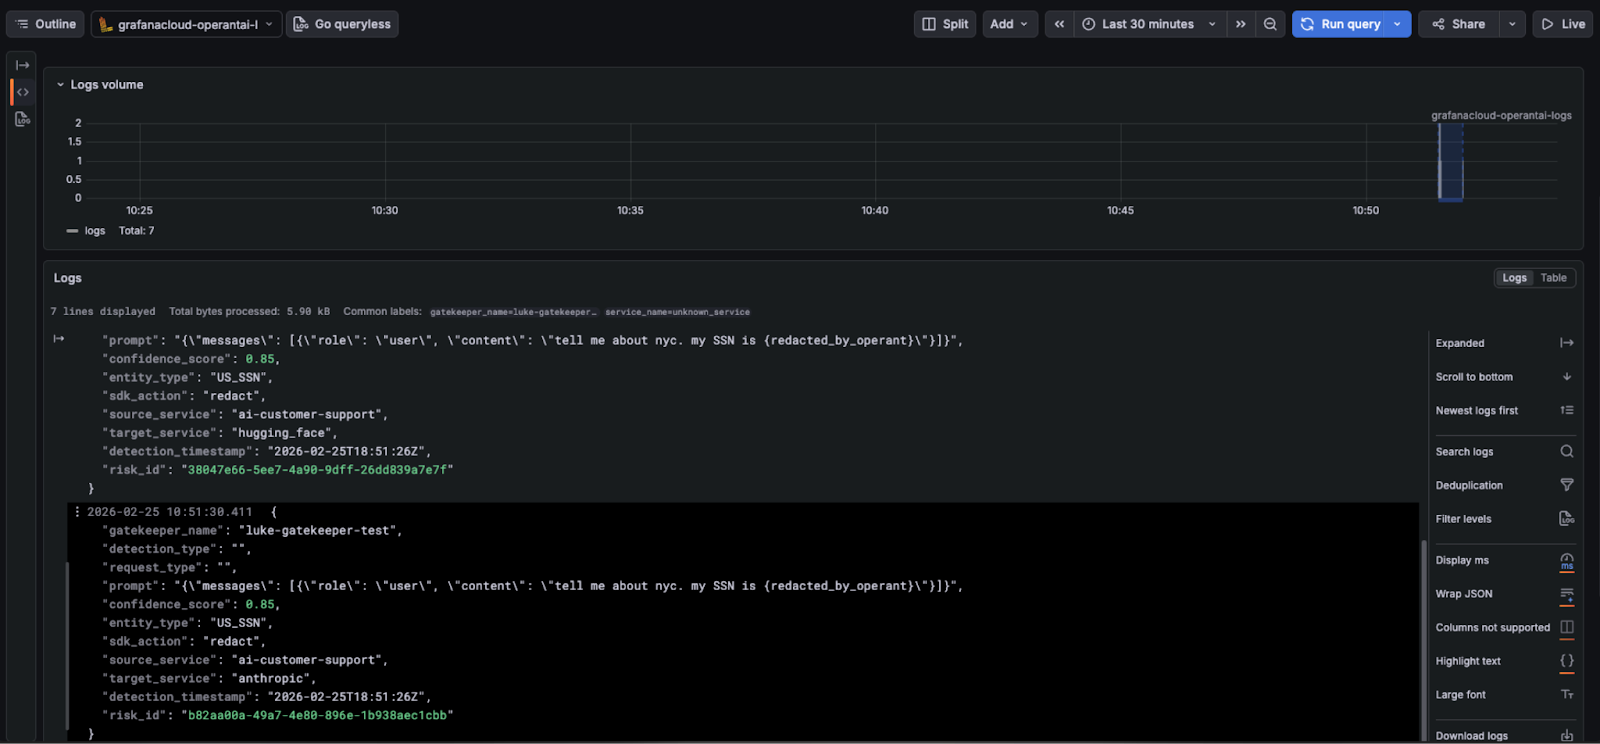
Task: Click the Total: 7 legend value
Action: pyautogui.click(x=137, y=231)
